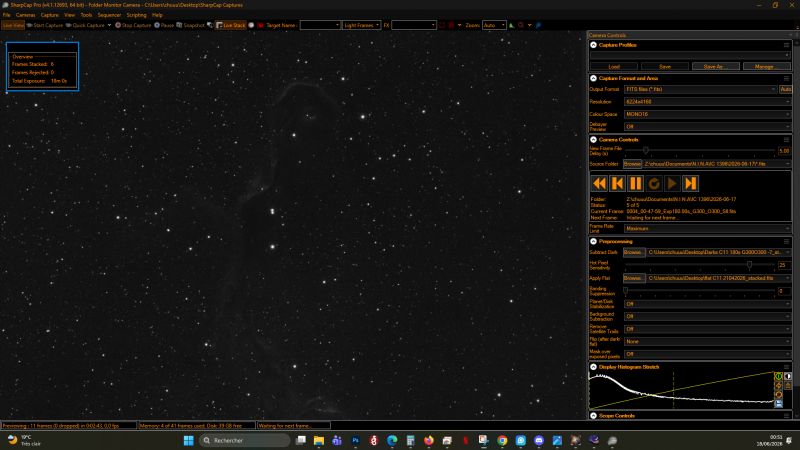The width and height of the screenshot is (800, 450).
Task: Collapse the Preprocessing section
Action: (593, 241)
